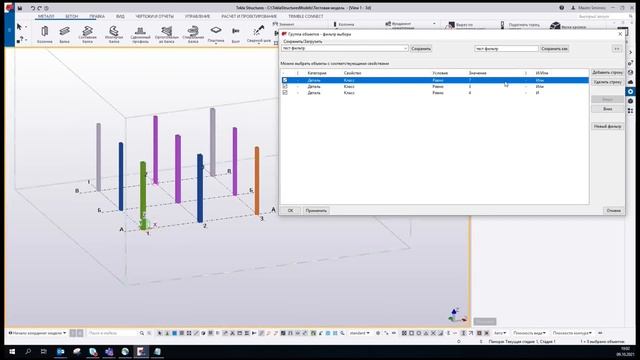Click the Redo arrow in the title bar
This screenshot has width=640, height=360.
pyautogui.click(x=40, y=8)
